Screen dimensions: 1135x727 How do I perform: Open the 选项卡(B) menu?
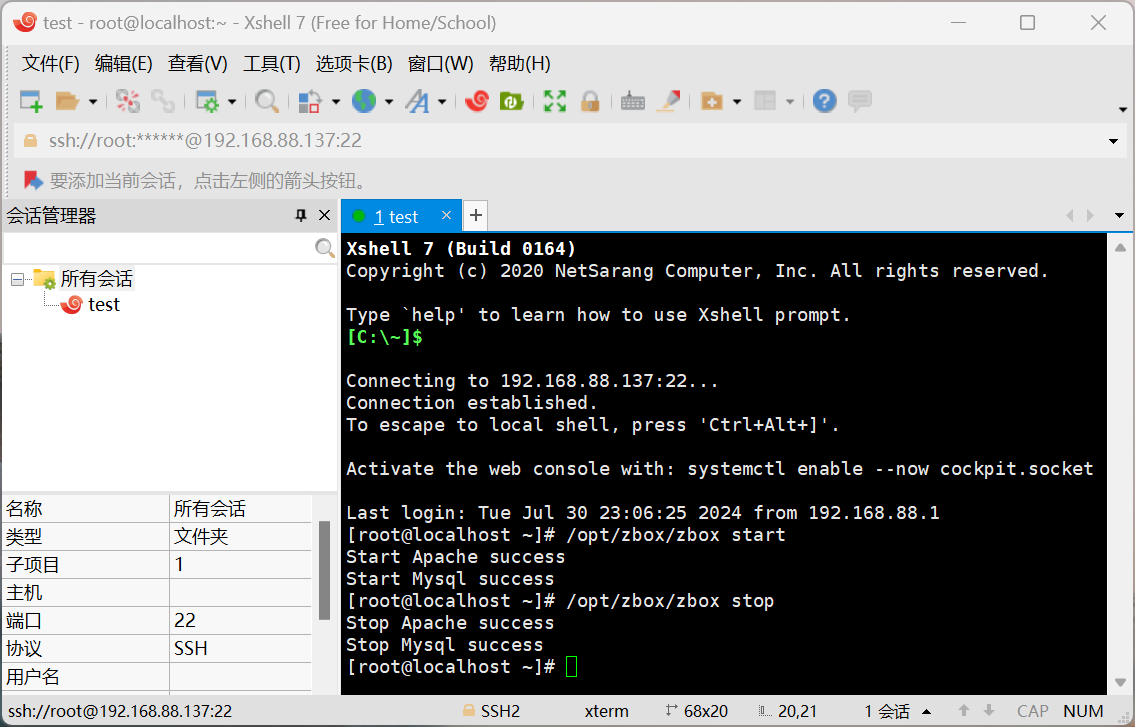(354, 64)
